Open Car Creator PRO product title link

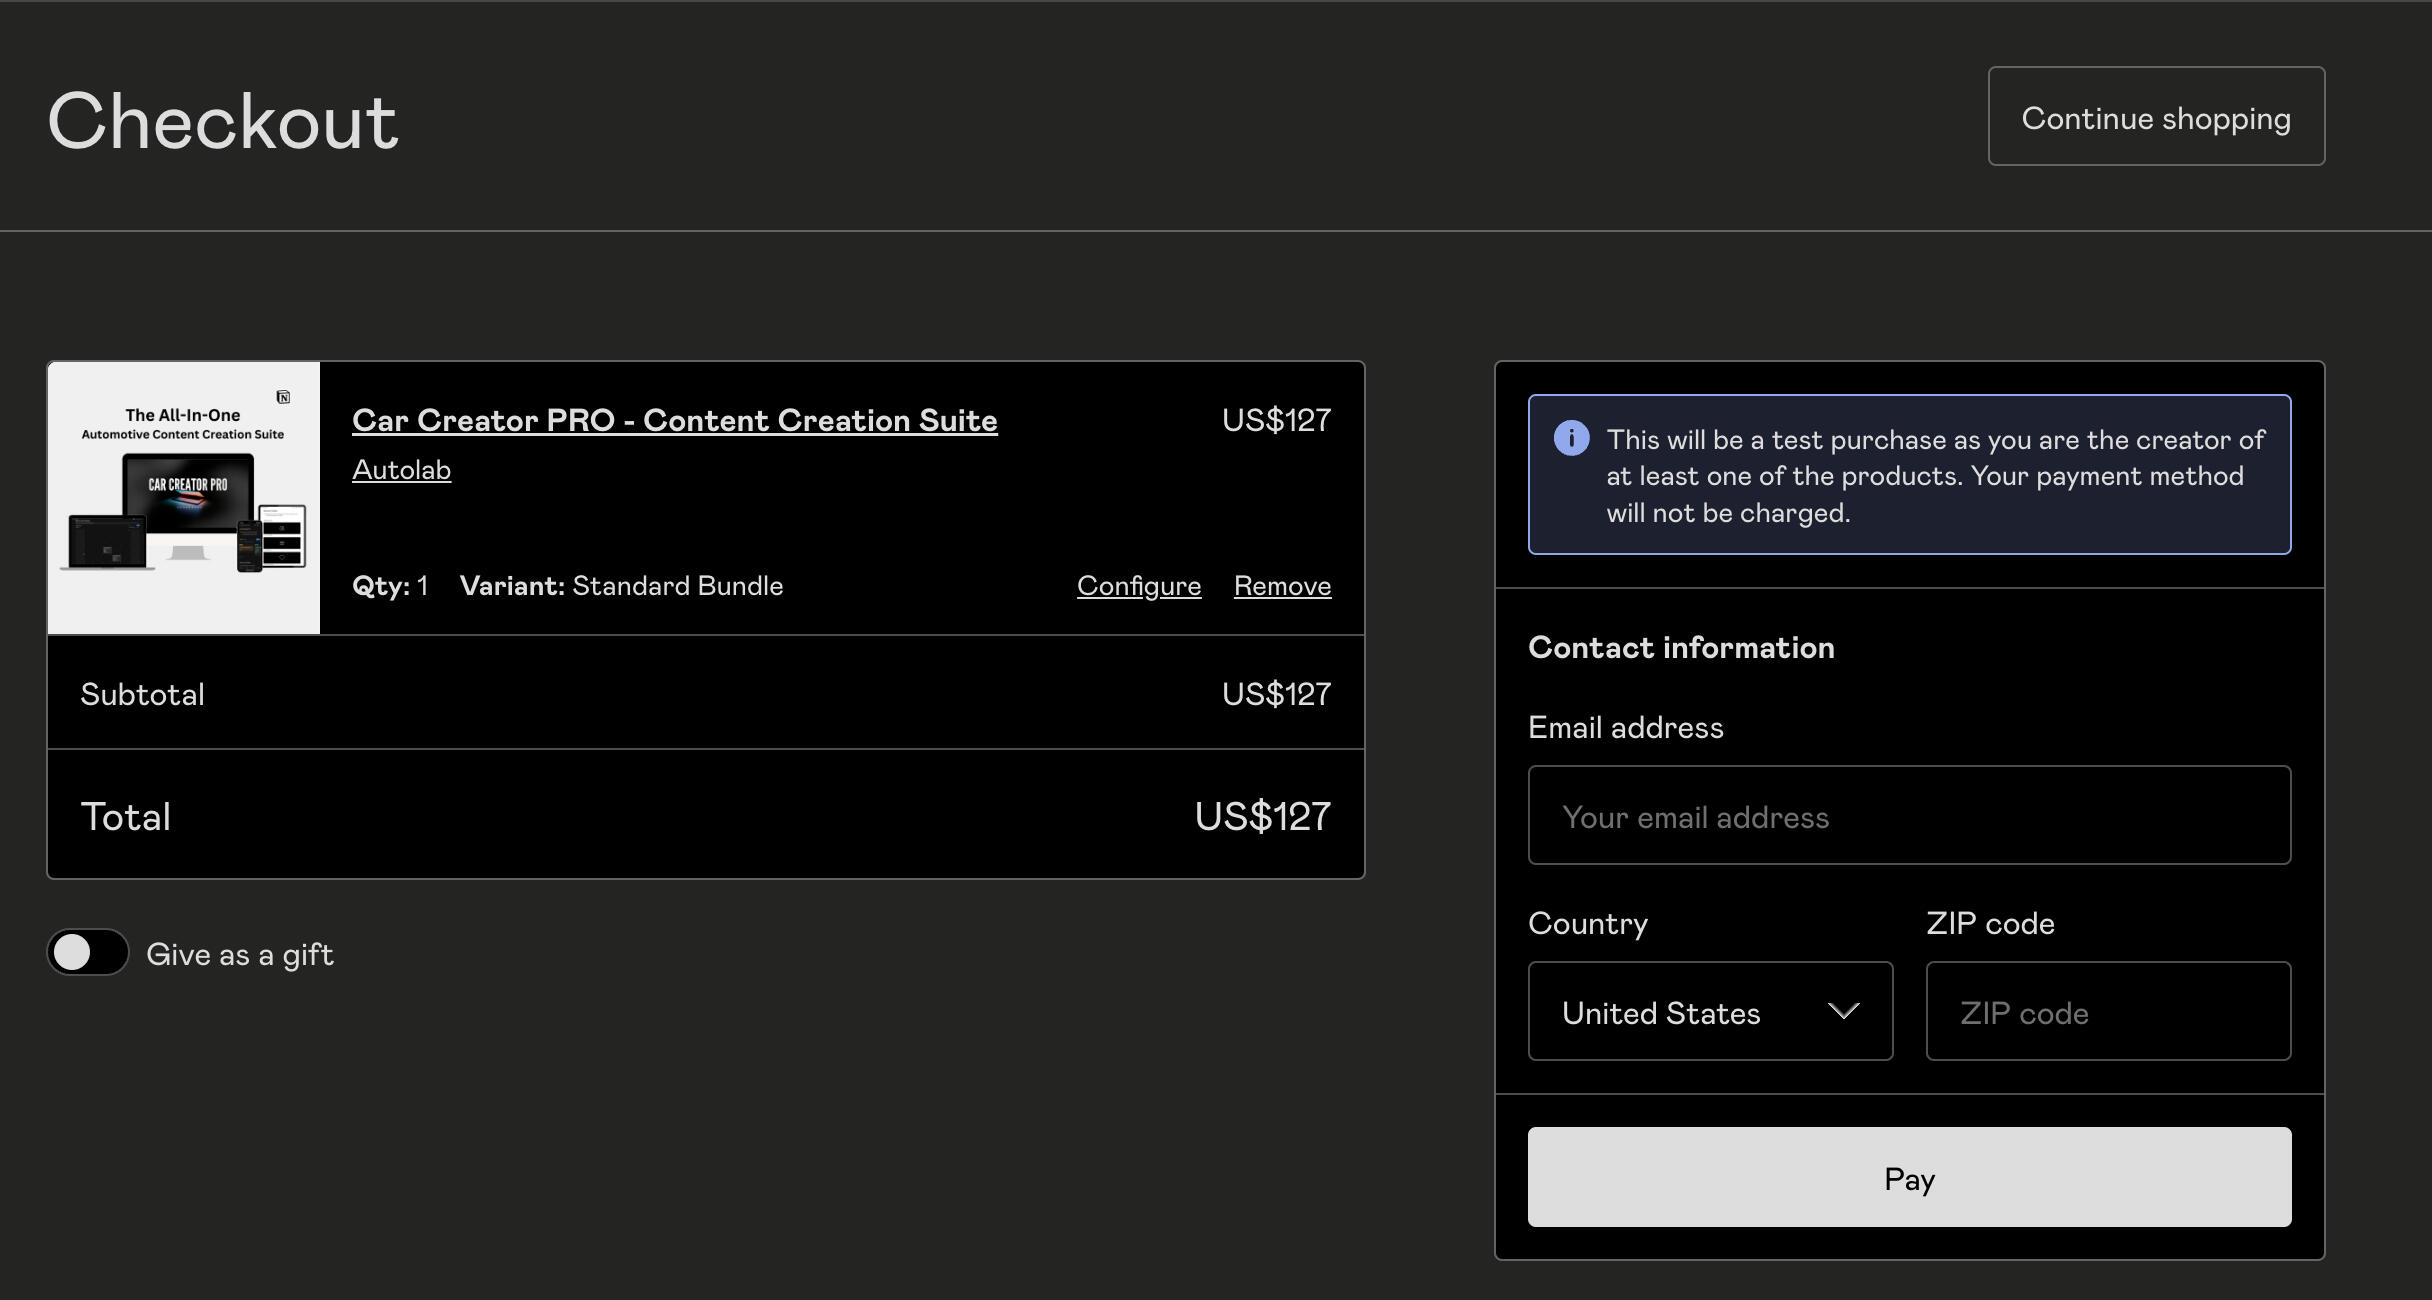674,420
